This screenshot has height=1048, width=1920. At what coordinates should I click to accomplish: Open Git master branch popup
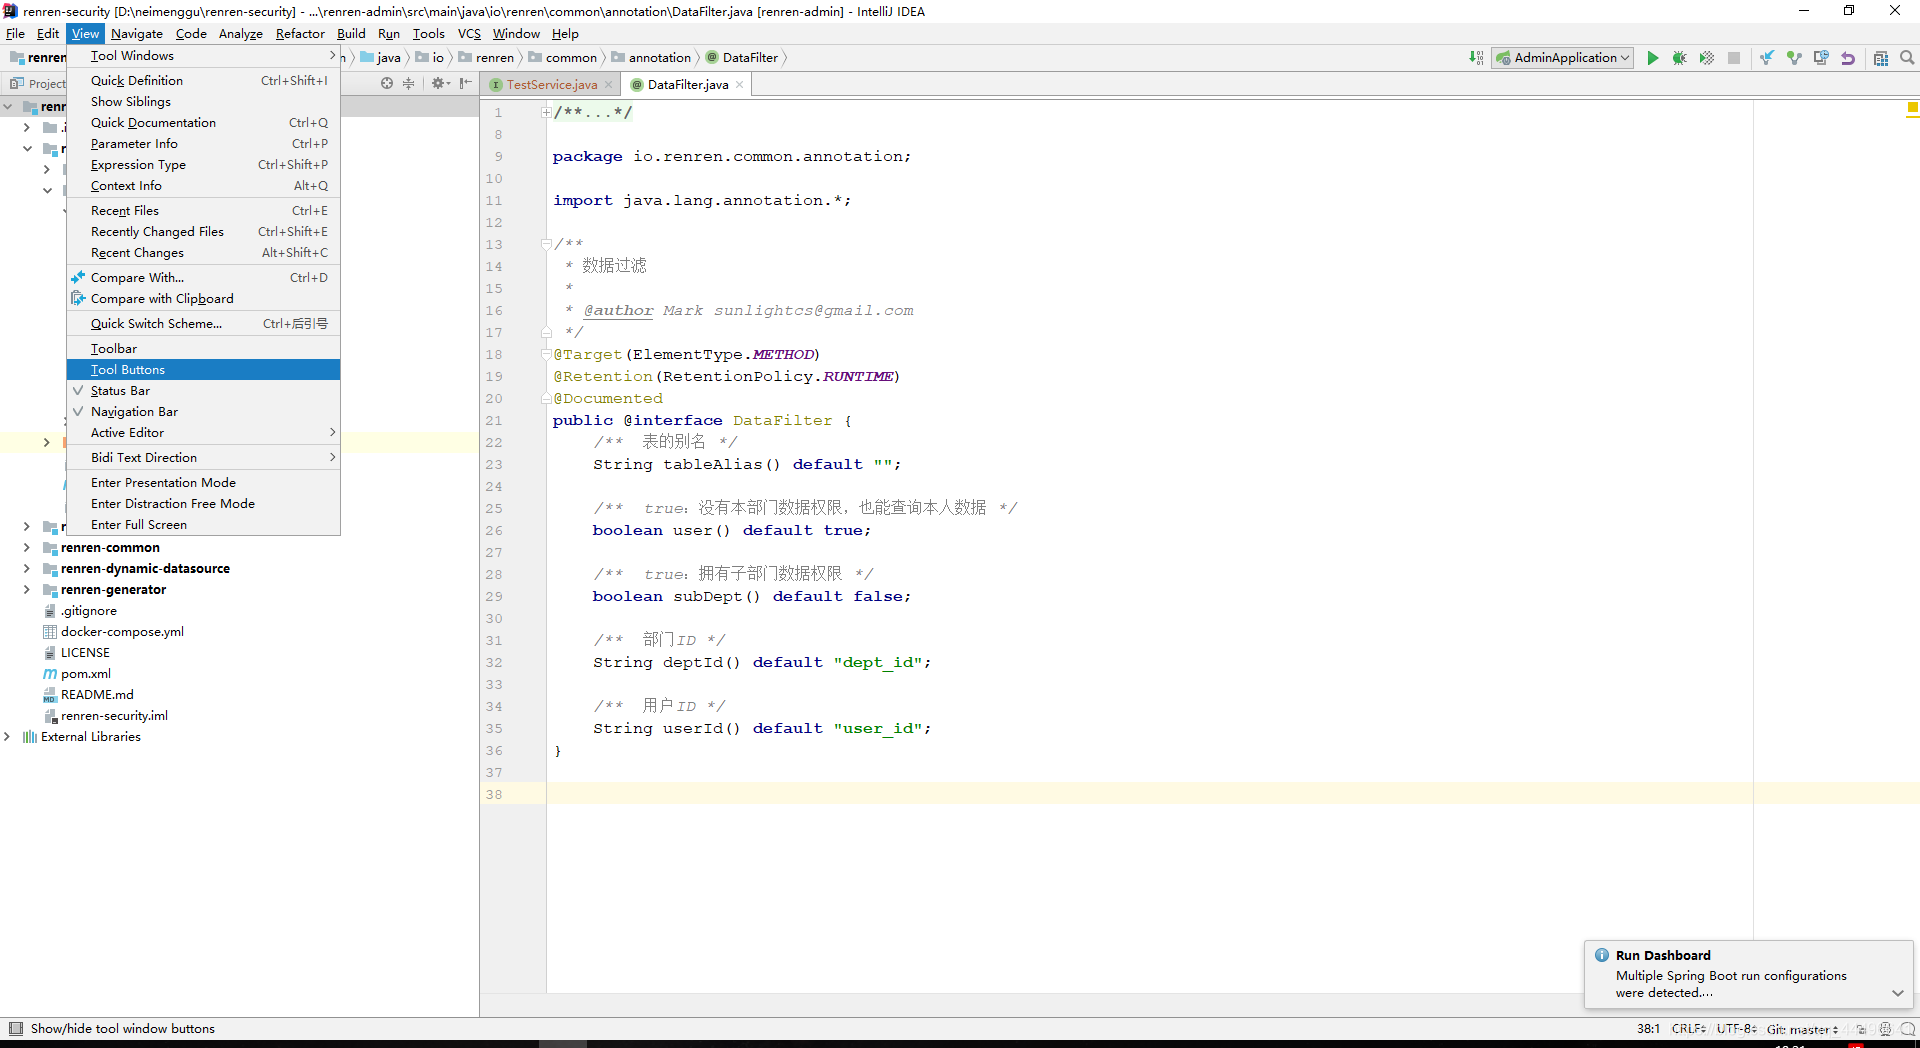(x=1802, y=1029)
